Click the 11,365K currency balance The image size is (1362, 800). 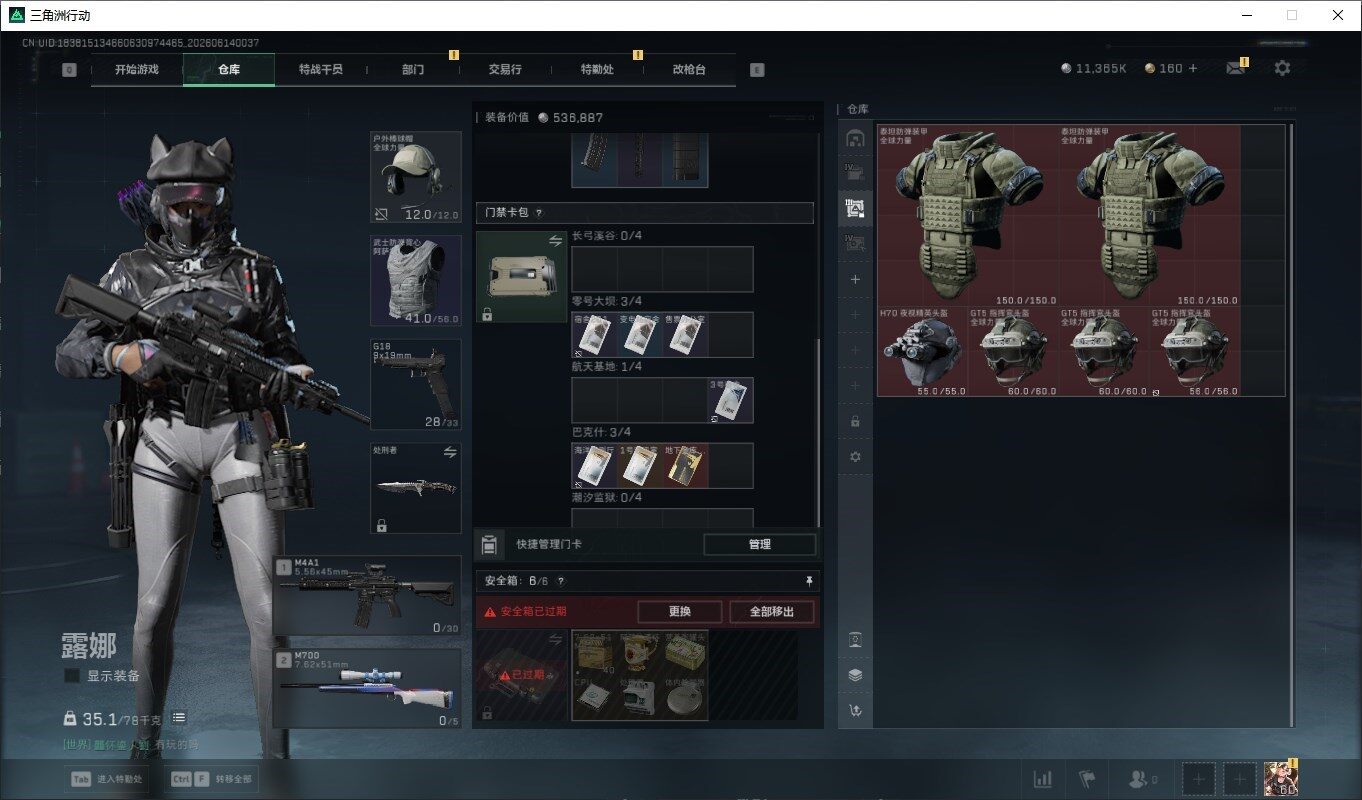pyautogui.click(x=1094, y=68)
